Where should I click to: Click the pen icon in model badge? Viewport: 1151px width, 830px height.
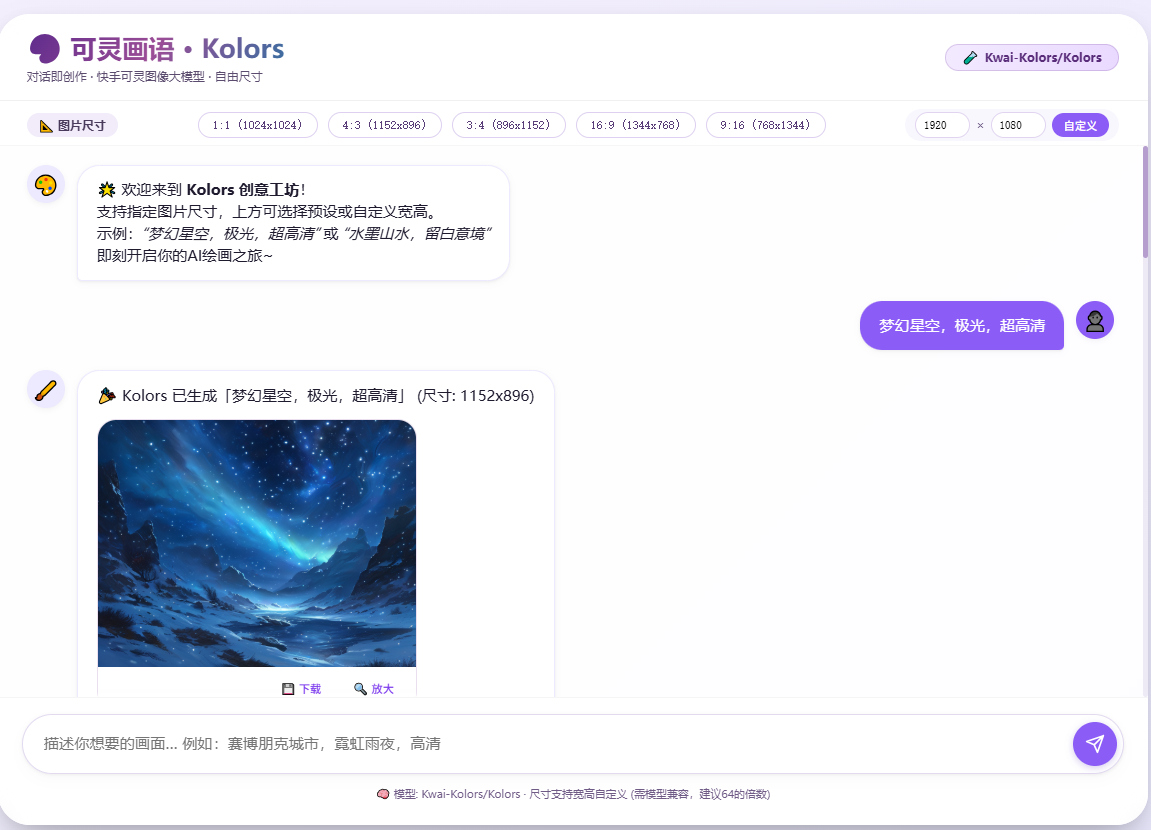(969, 58)
